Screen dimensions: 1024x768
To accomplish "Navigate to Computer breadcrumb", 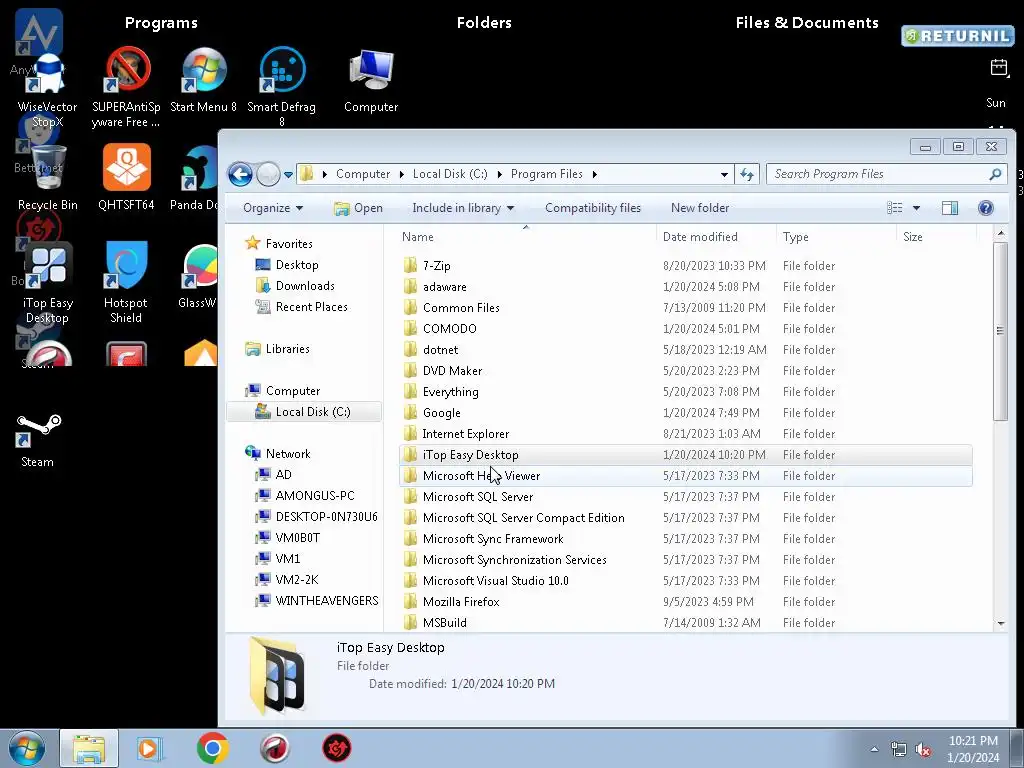I will [x=363, y=174].
